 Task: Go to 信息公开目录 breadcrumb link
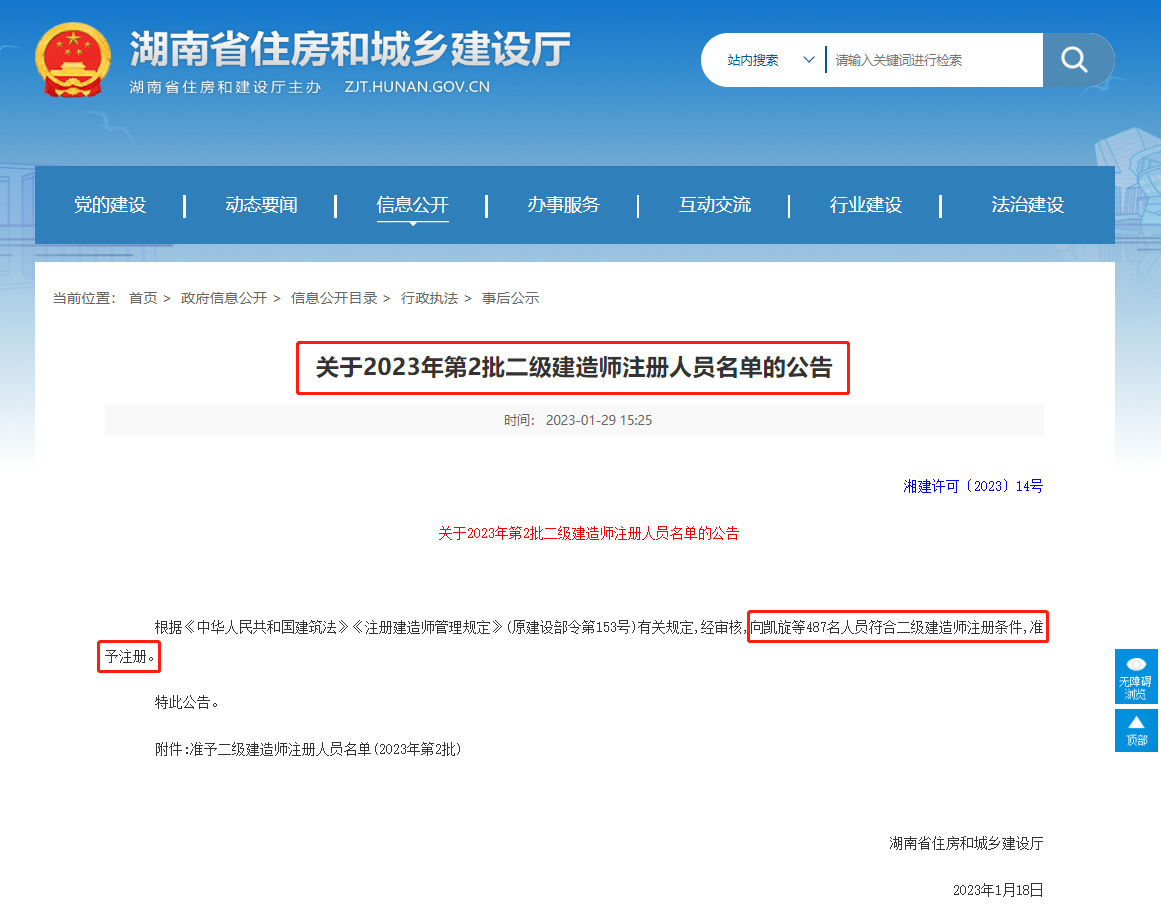click(334, 298)
